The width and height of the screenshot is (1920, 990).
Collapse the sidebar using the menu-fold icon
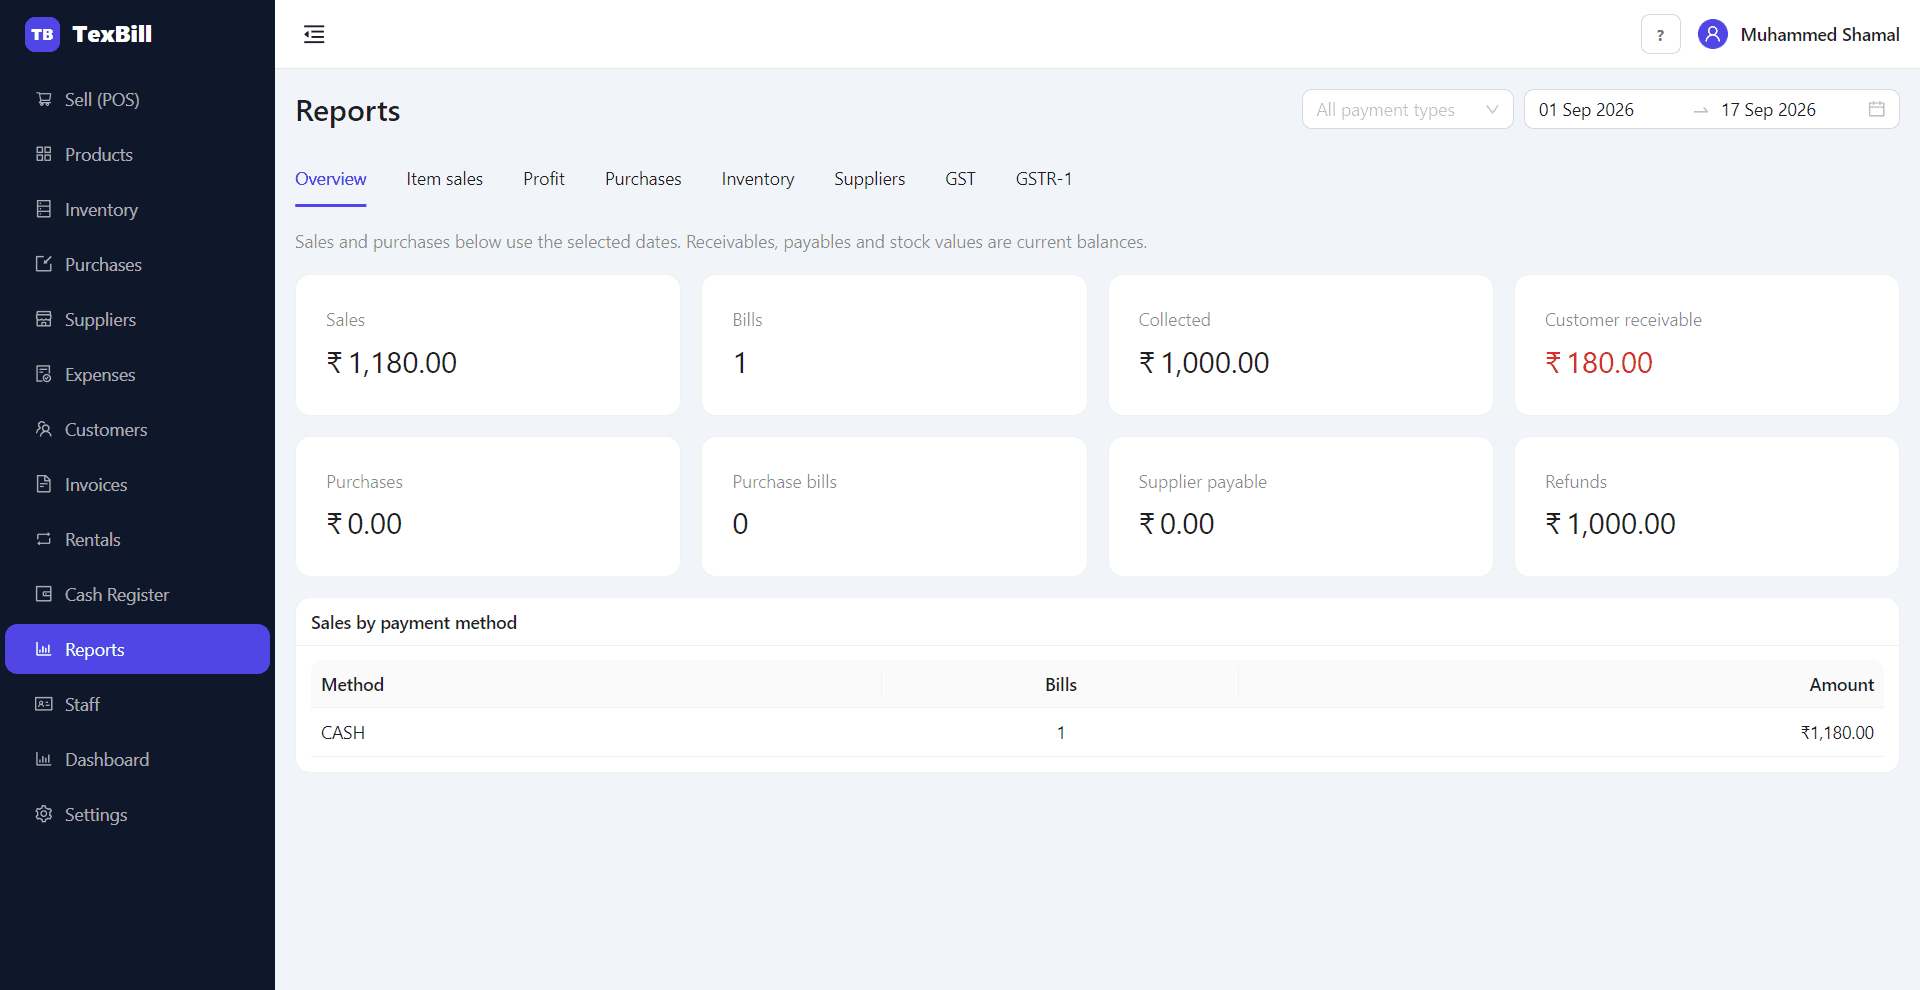point(314,34)
